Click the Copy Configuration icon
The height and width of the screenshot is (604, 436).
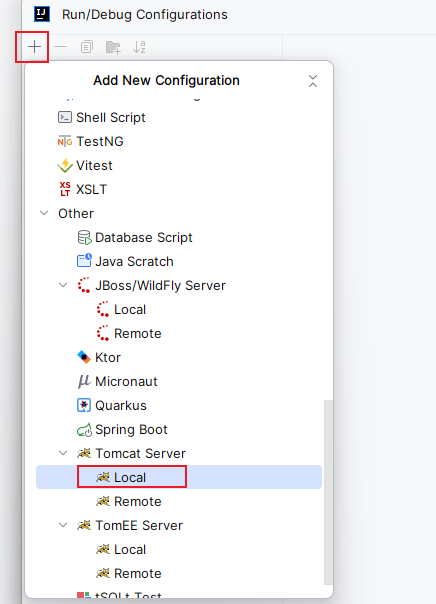(87, 47)
